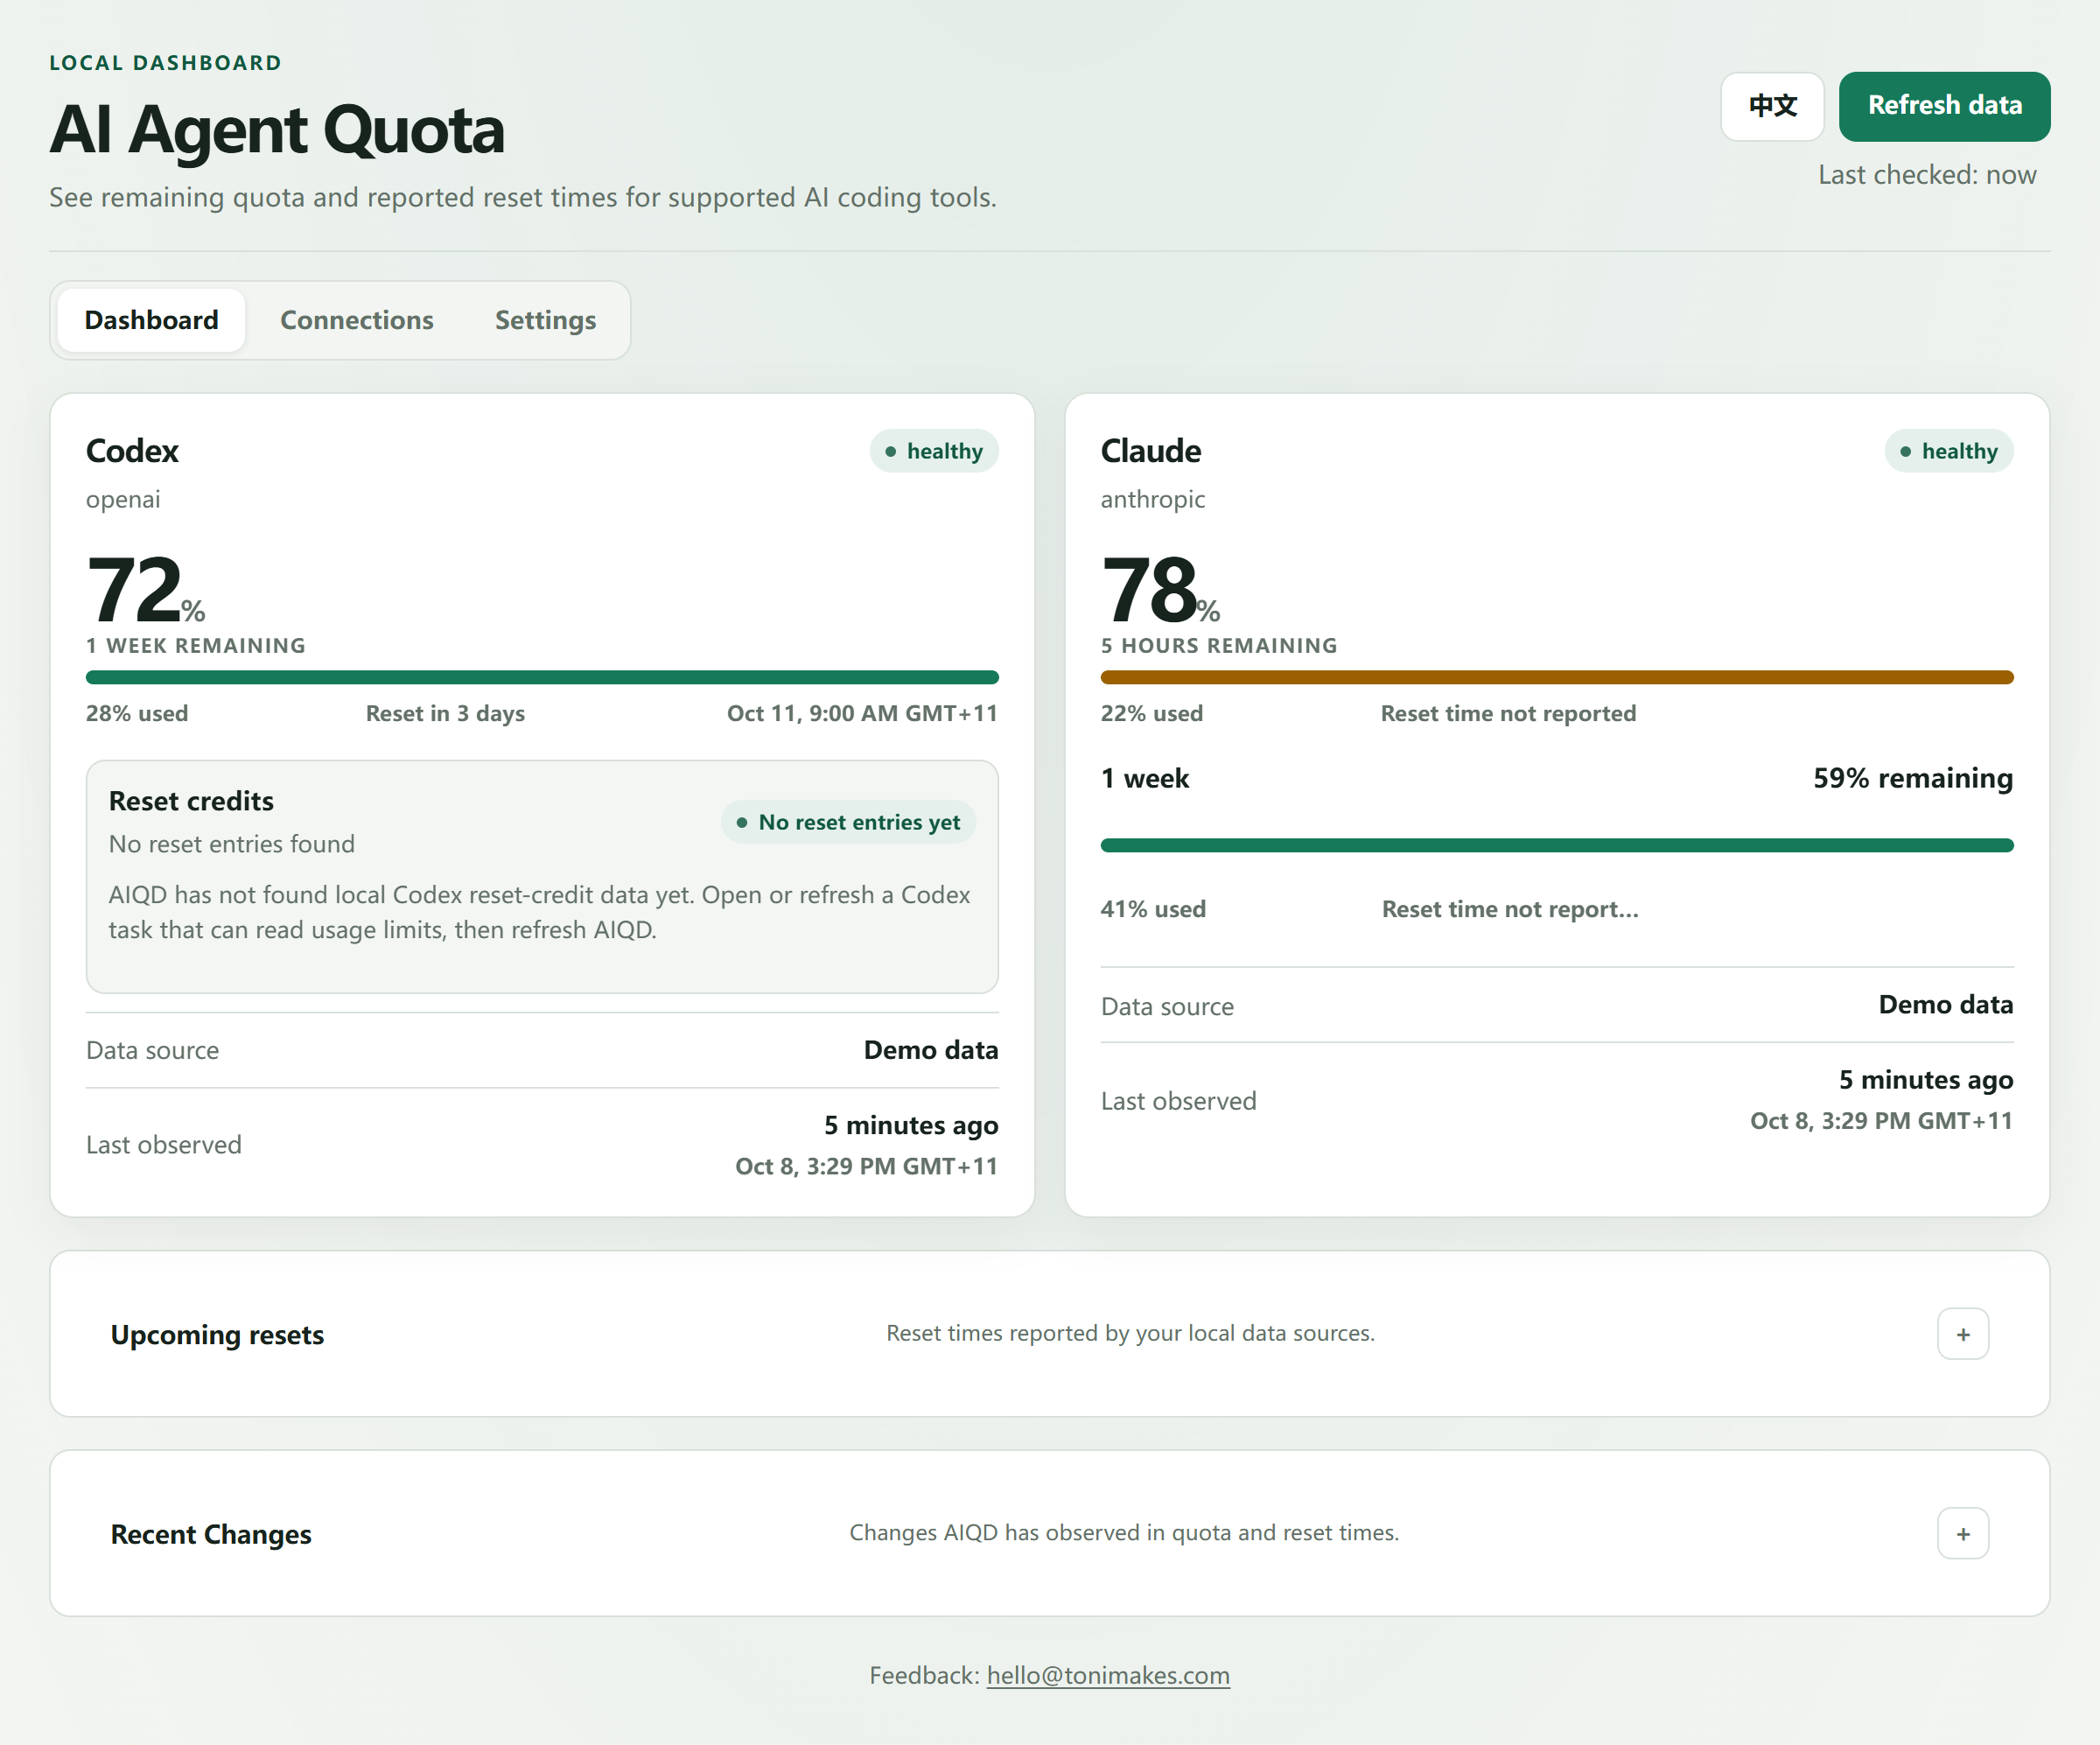2100x1745 pixels.
Task: Click the Reset credits heading
Action: (191, 801)
